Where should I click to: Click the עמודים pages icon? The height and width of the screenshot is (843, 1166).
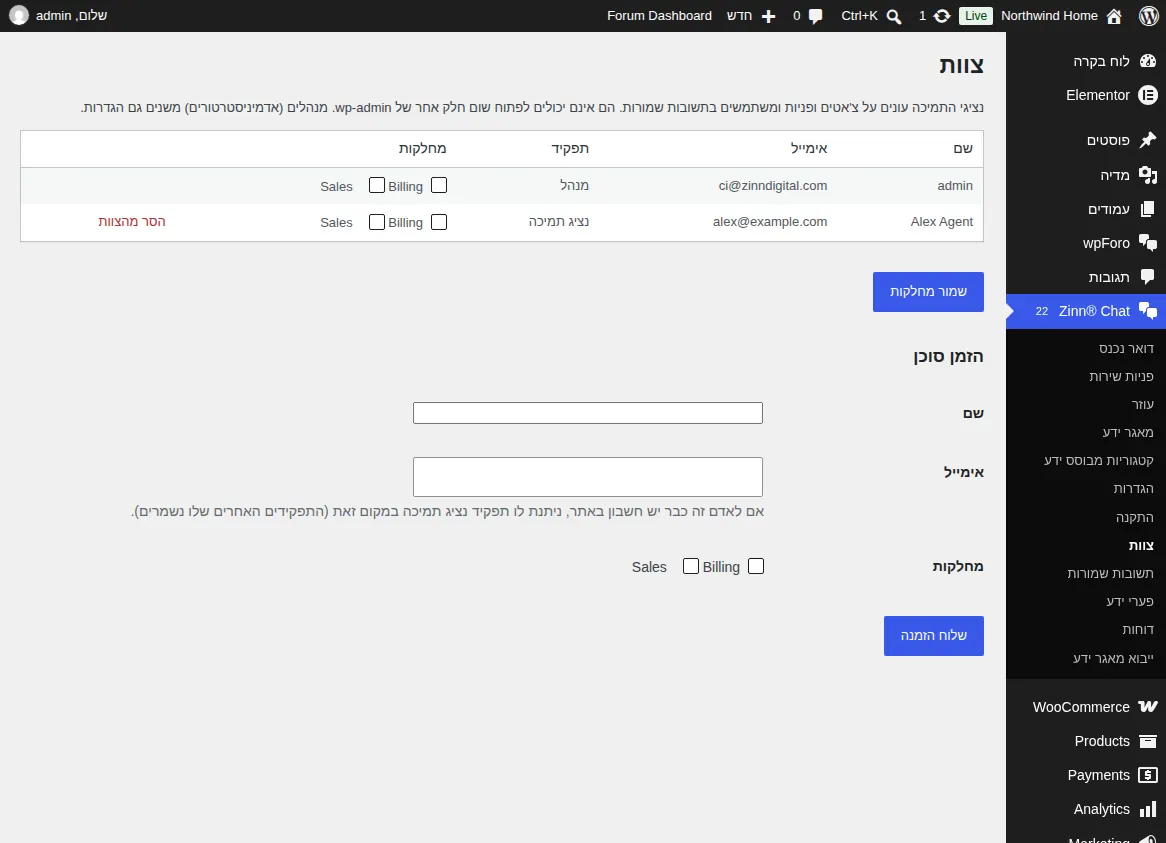click(x=1148, y=209)
